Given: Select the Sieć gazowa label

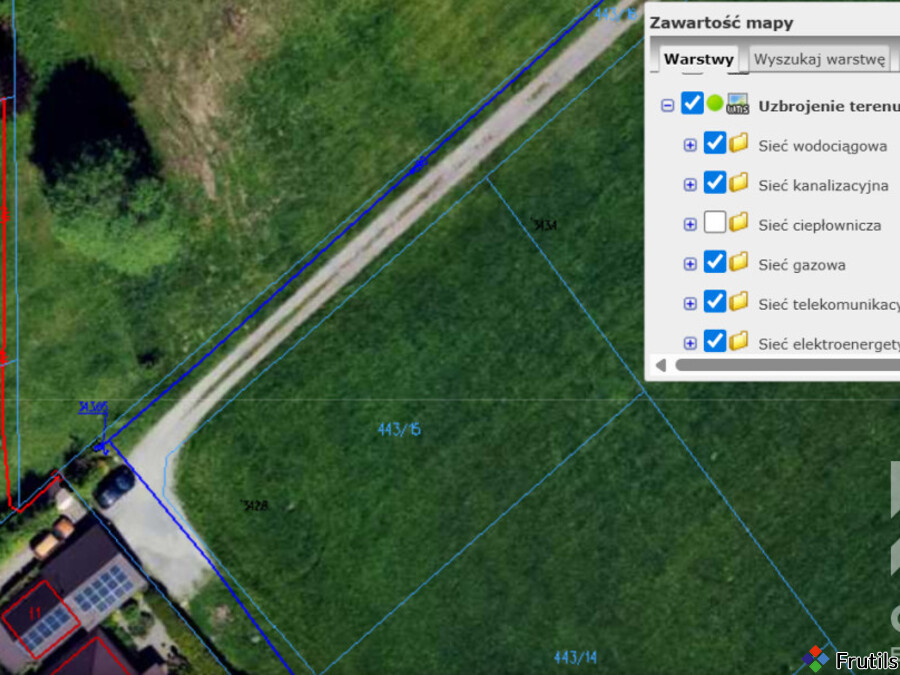Looking at the screenshot, I should point(802,265).
